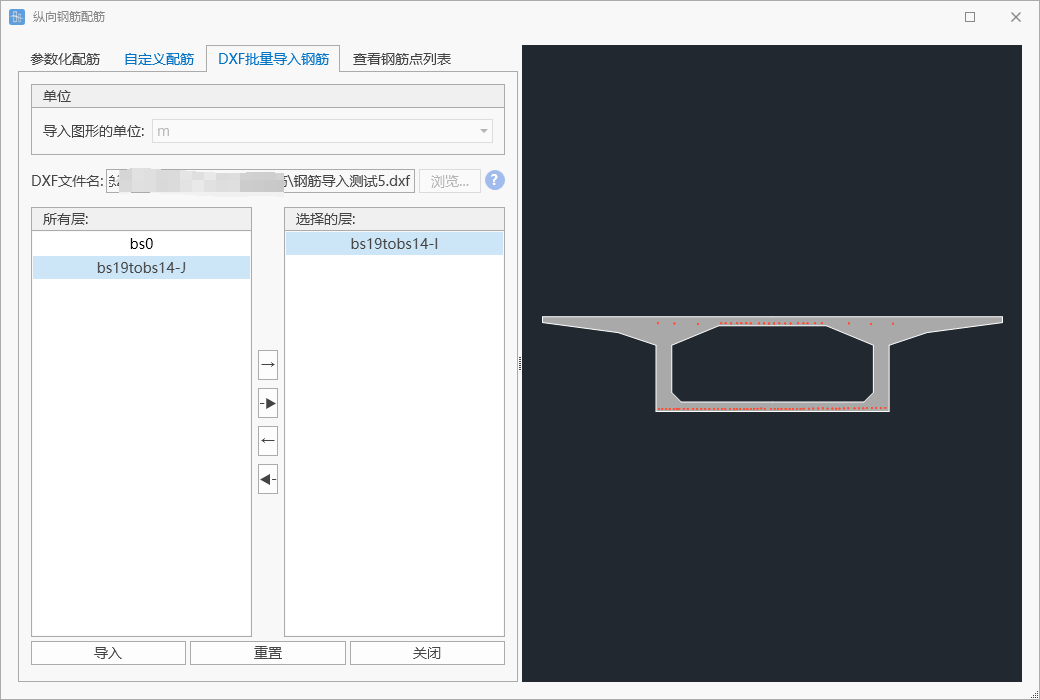The width and height of the screenshot is (1040, 700).
Task: Maximize the 纵向钢筋配筋 window
Action: click(x=970, y=17)
